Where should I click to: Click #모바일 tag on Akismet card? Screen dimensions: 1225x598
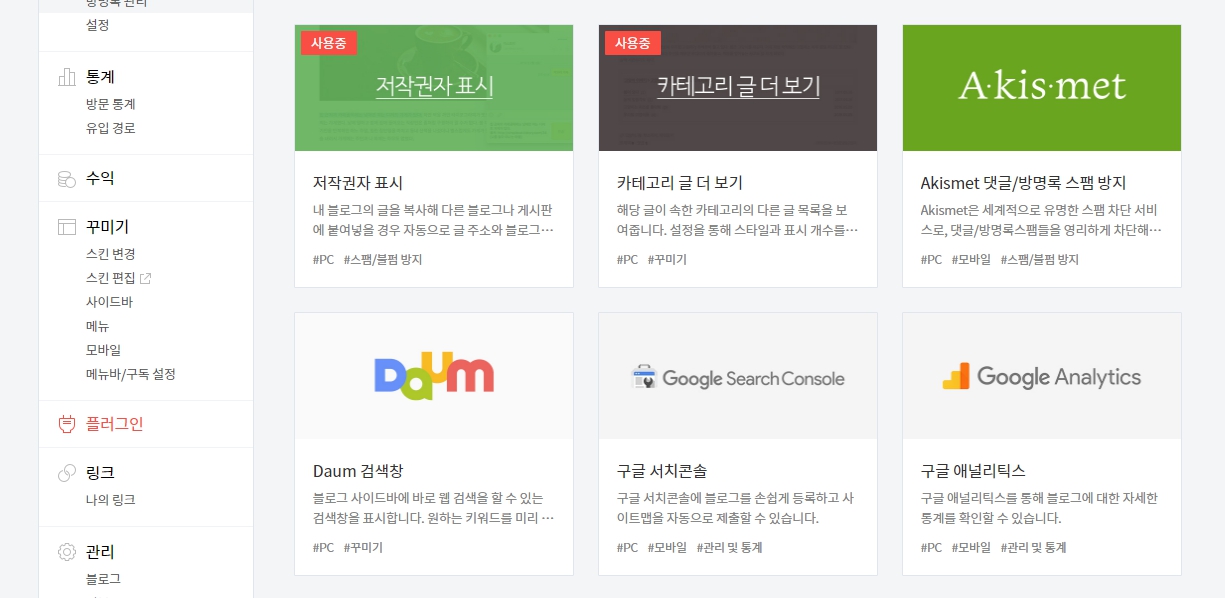(971, 260)
